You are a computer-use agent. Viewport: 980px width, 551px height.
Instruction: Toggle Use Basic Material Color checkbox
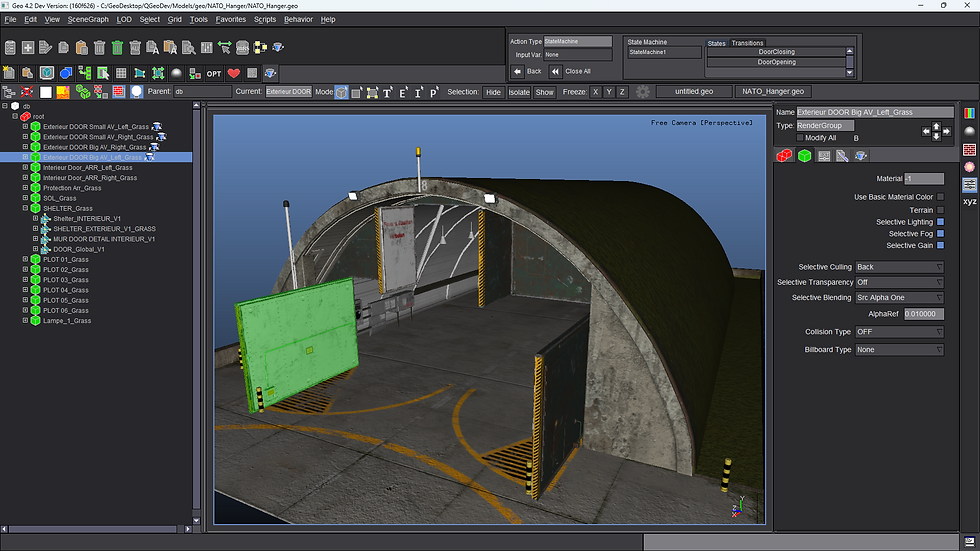point(941,197)
